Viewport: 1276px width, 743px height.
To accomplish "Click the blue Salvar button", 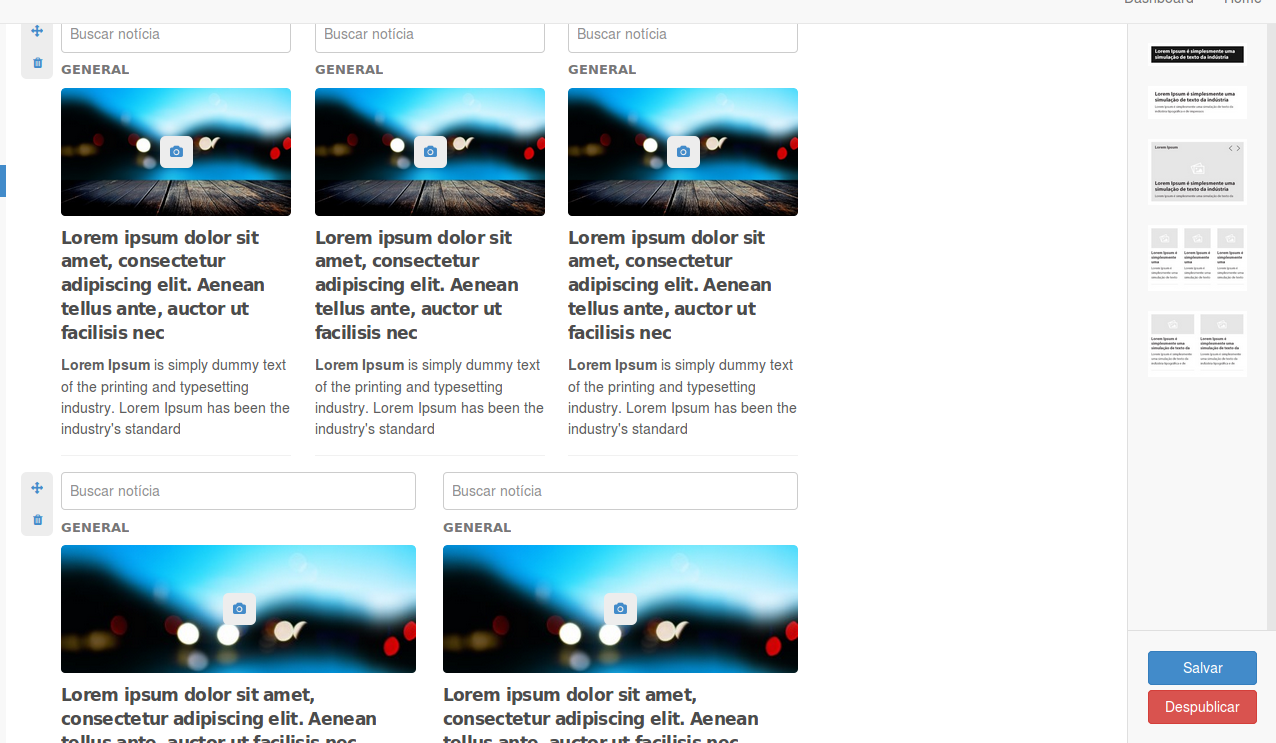I will click(1202, 668).
